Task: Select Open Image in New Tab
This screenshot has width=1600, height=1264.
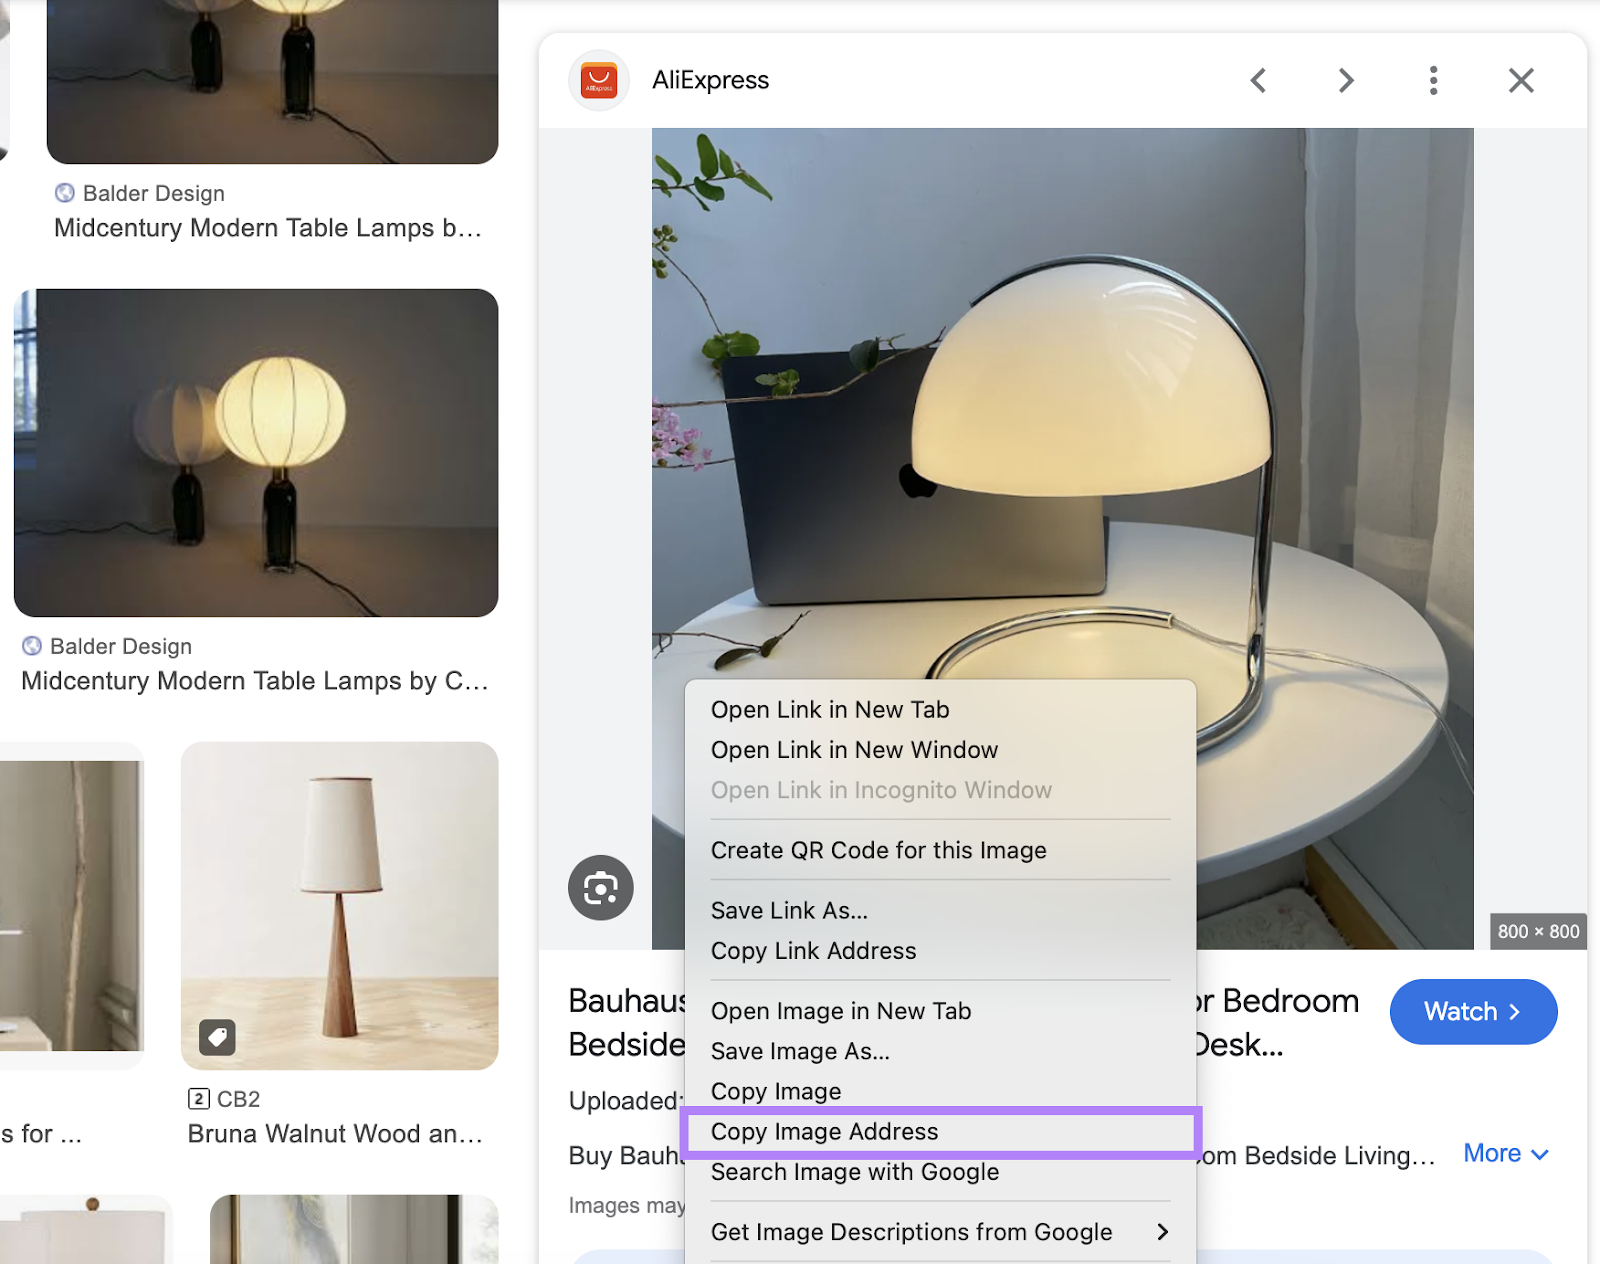Action: tap(940, 1011)
